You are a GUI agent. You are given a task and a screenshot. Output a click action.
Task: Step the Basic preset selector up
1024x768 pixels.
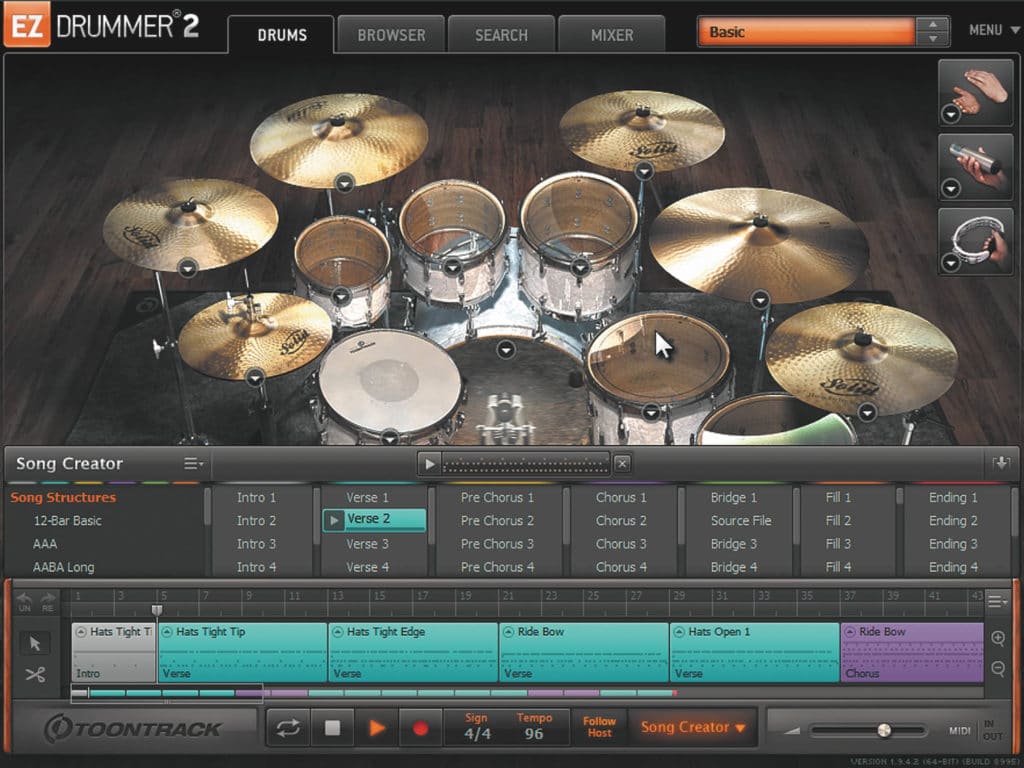933,24
